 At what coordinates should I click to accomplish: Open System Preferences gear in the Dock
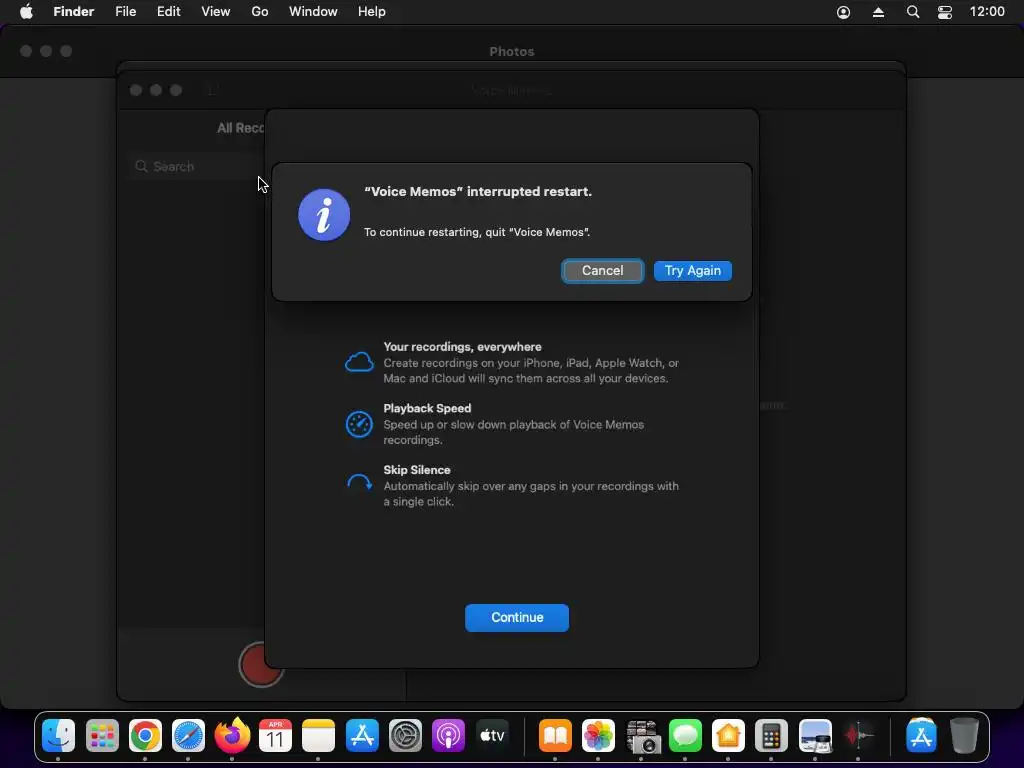[405, 736]
